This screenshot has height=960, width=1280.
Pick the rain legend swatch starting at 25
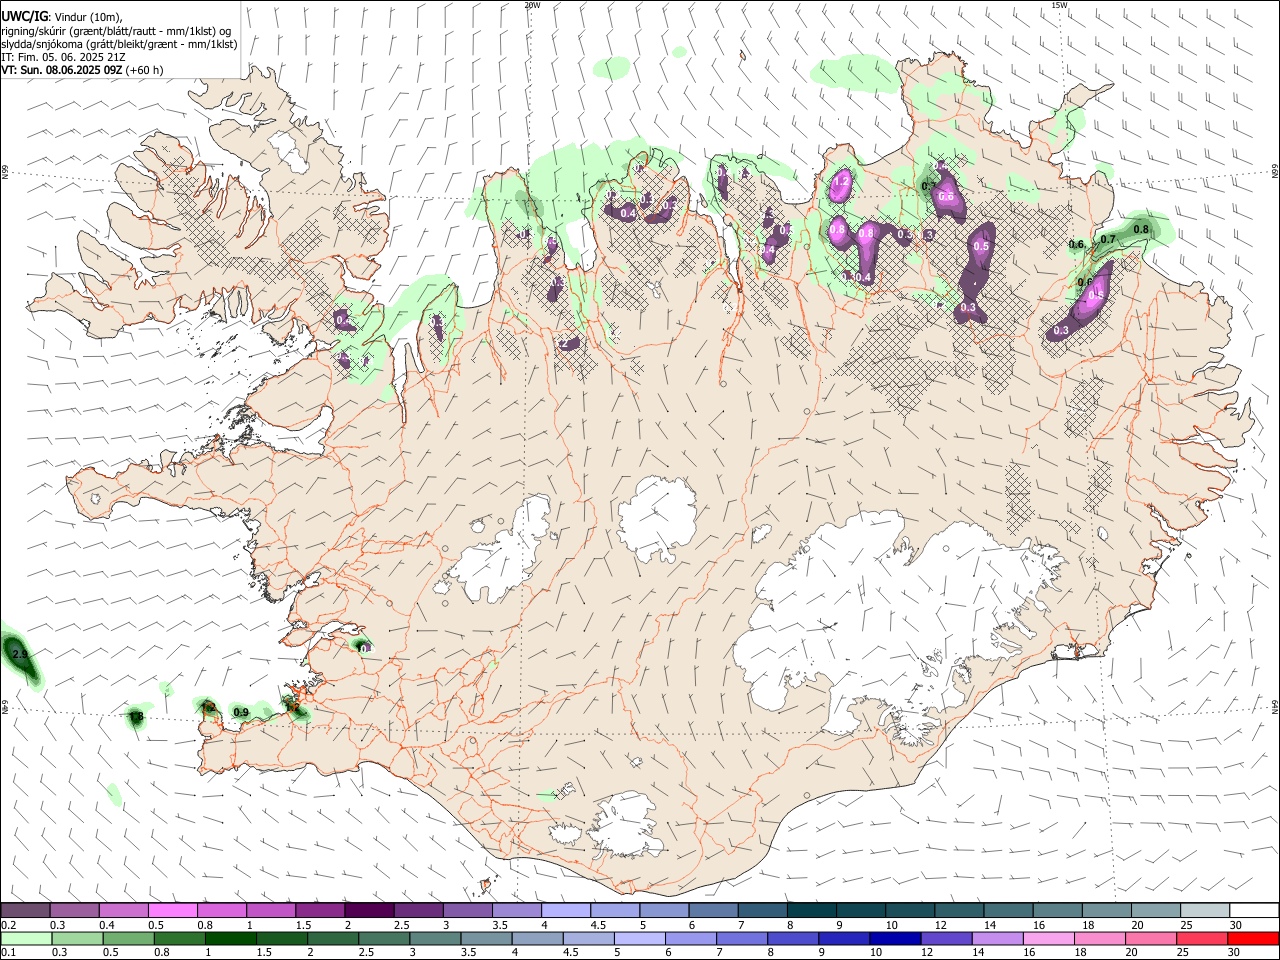point(1203,938)
